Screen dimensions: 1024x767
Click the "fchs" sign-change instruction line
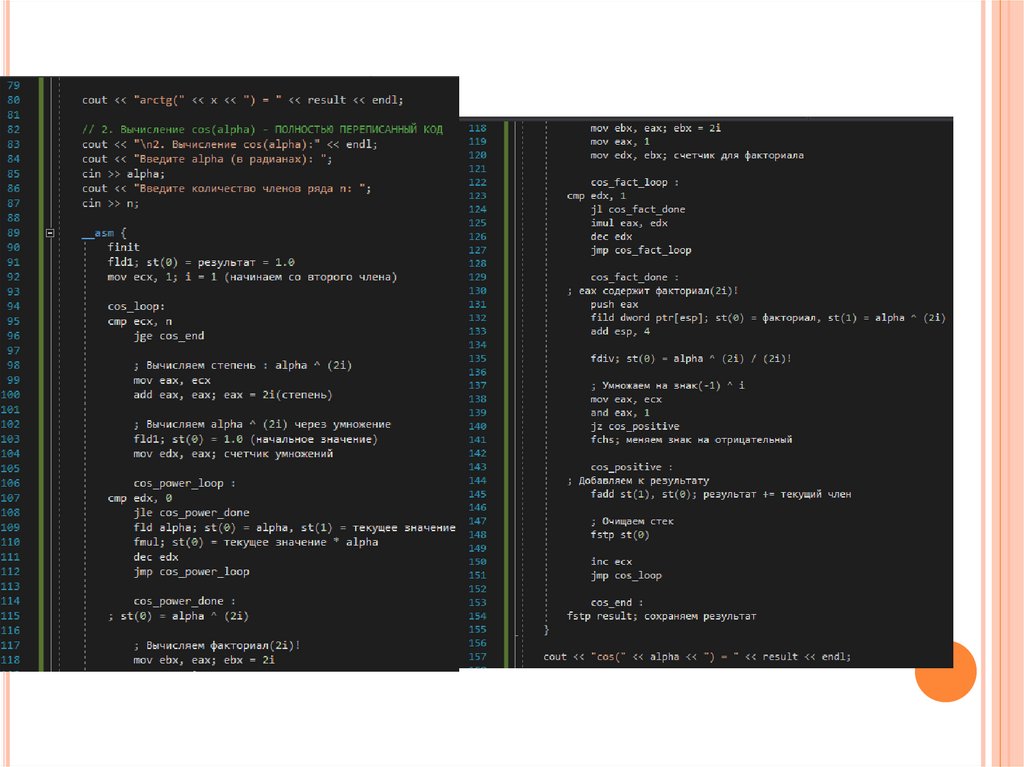point(691,439)
